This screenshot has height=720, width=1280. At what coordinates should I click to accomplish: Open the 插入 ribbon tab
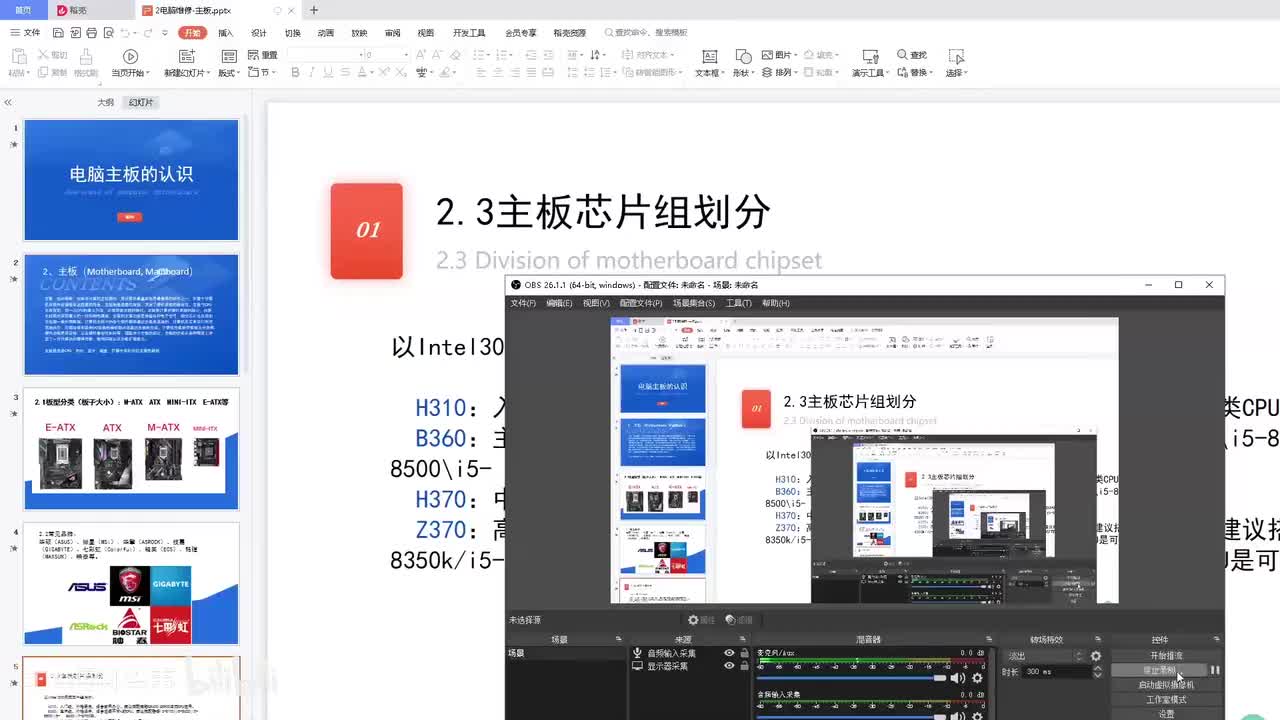pyautogui.click(x=226, y=33)
